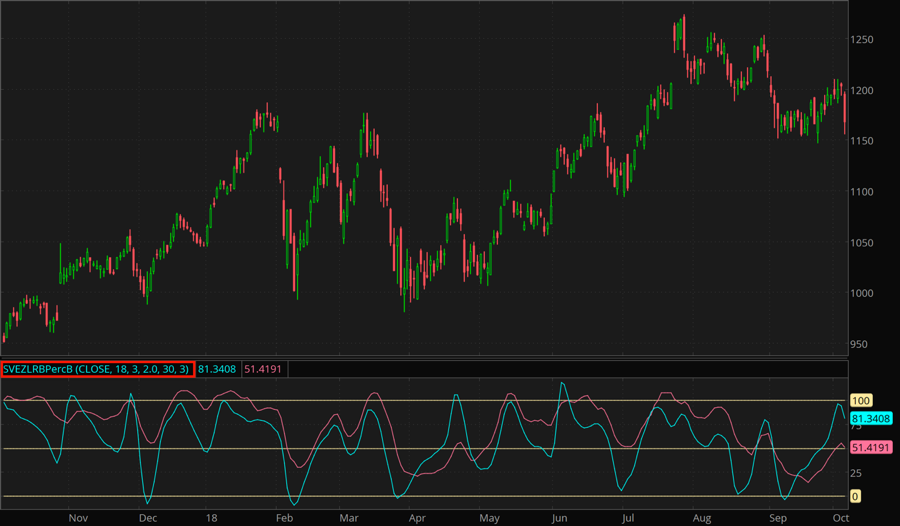Click the 25 mark on indicator axis
Viewport: 900px width, 526px height.
pos(859,472)
